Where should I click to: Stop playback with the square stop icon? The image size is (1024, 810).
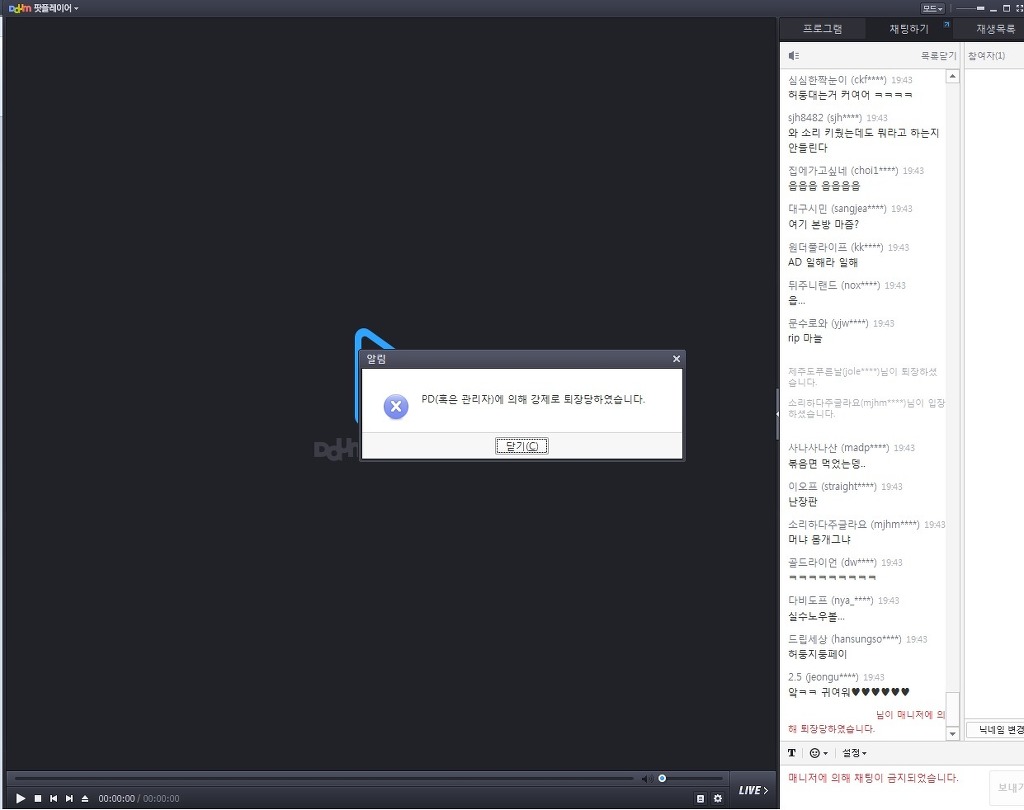(38, 798)
